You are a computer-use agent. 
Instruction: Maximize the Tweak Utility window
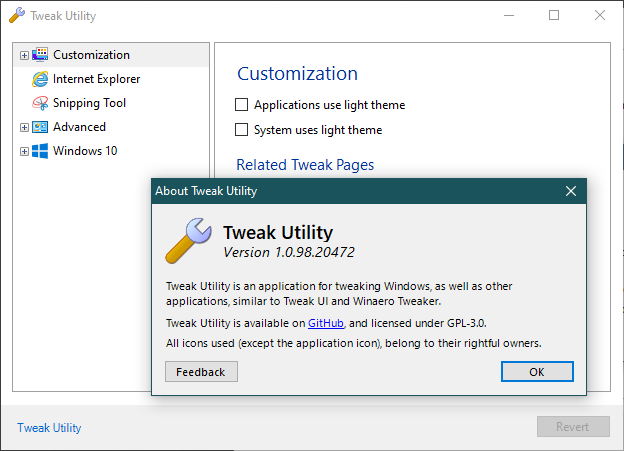click(x=554, y=16)
